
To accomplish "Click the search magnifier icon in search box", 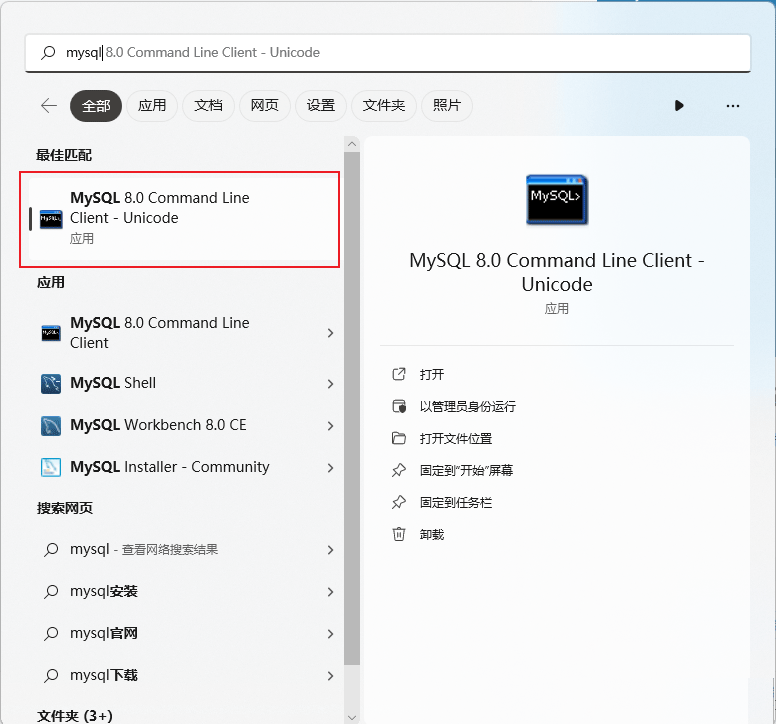I will (x=48, y=52).
